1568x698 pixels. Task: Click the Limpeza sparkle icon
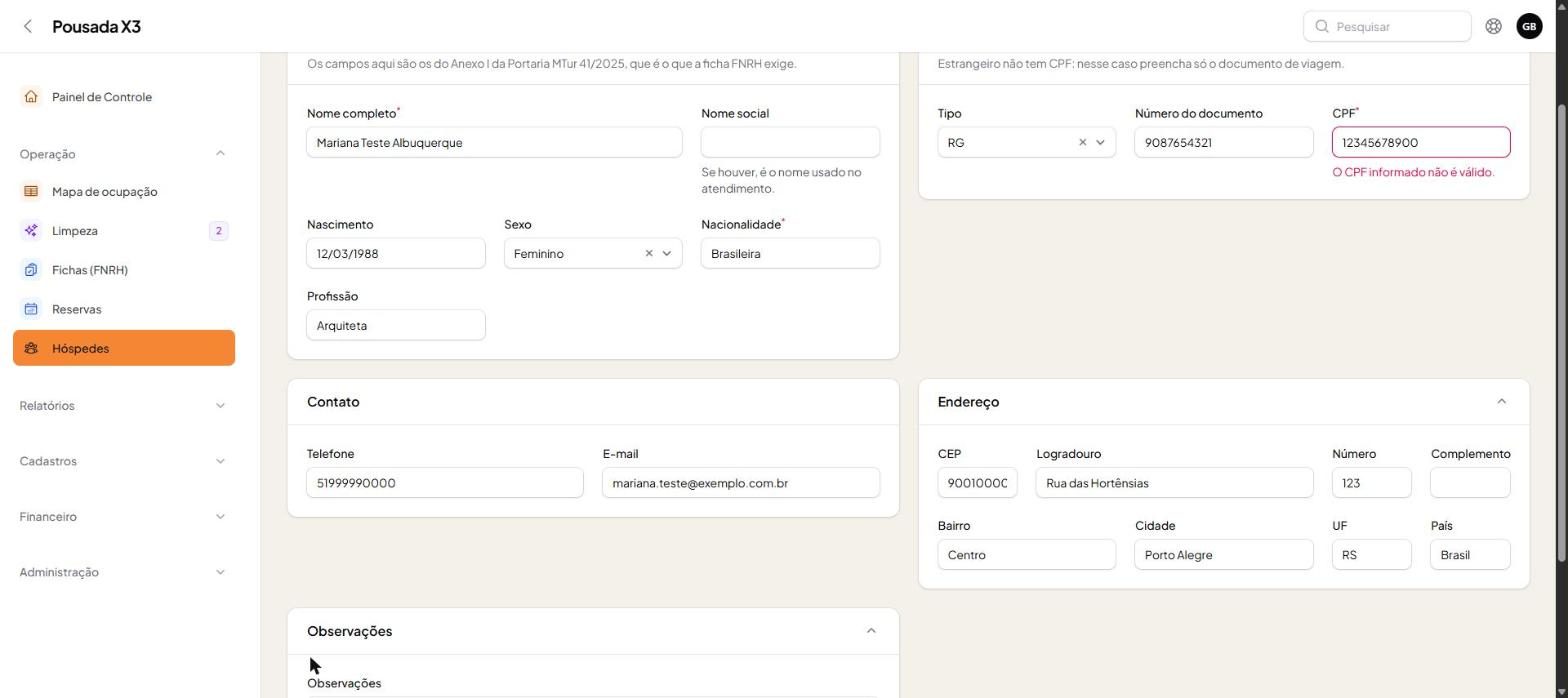point(31,231)
